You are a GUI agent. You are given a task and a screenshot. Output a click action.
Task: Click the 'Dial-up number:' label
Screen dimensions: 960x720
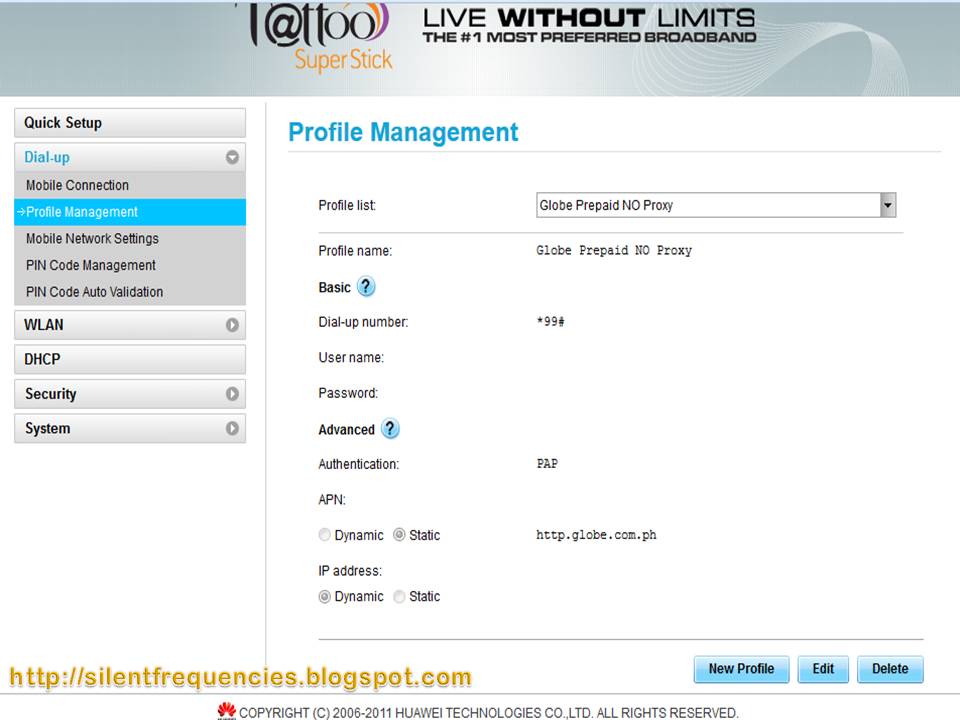tap(363, 322)
